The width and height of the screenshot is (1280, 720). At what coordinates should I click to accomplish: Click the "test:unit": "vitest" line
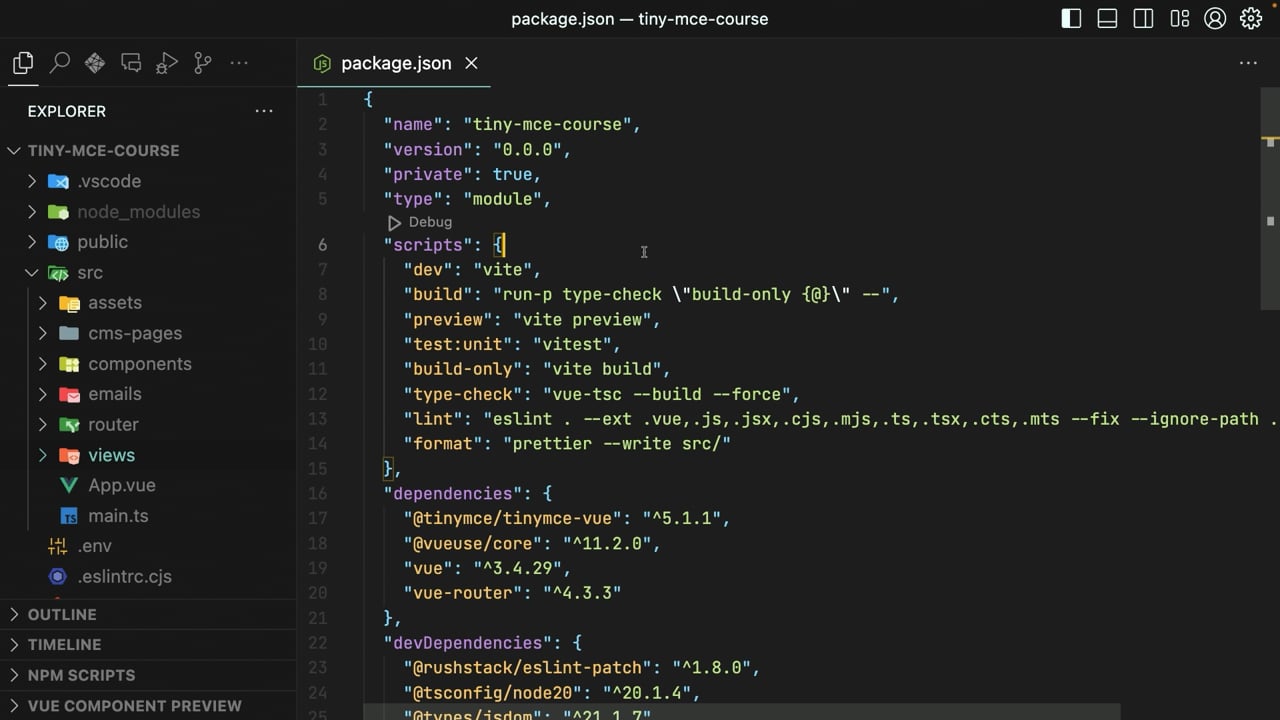click(x=512, y=344)
